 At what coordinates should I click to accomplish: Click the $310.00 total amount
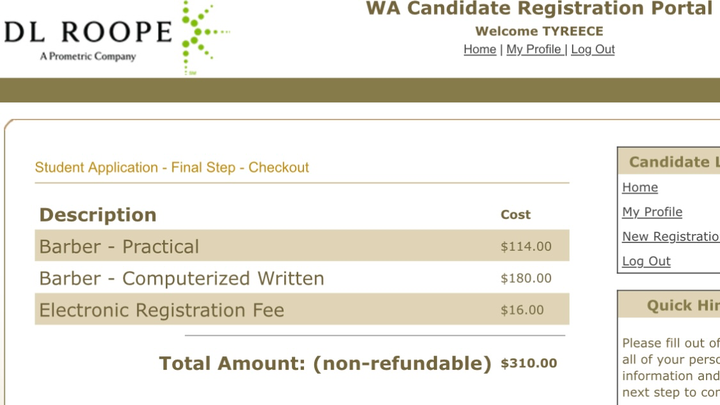(529, 363)
